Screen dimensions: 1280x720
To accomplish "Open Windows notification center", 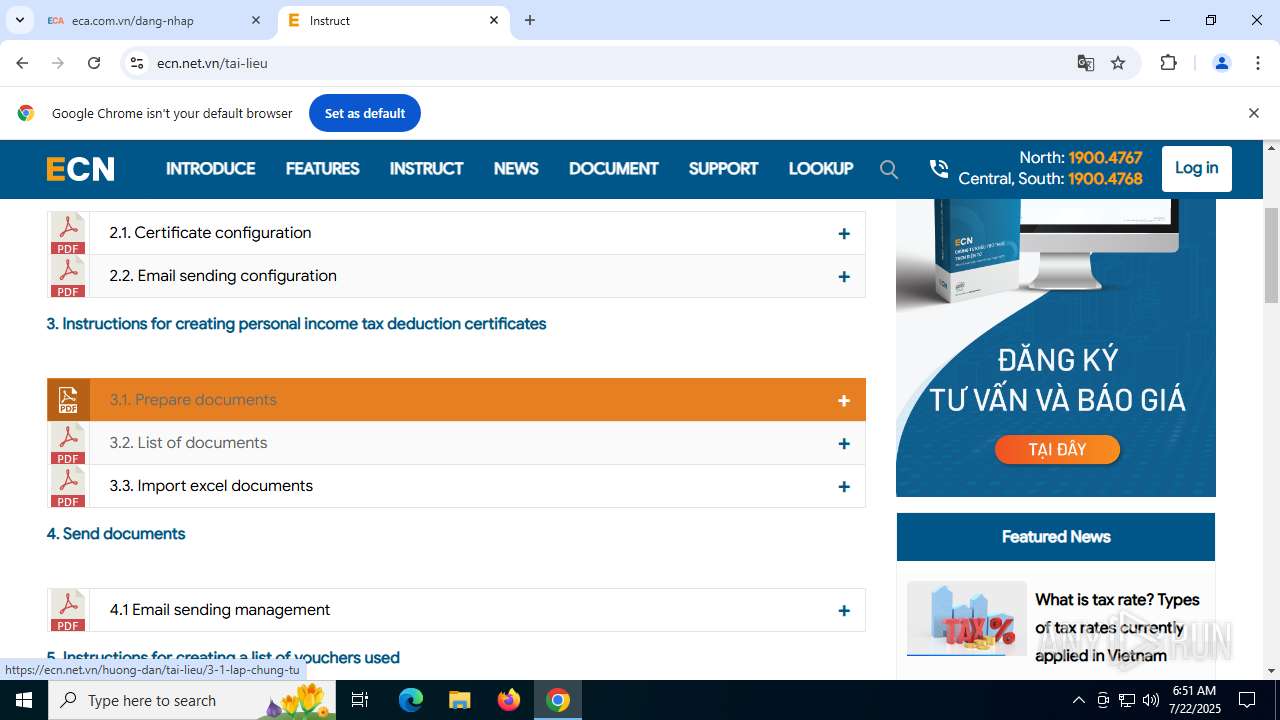I will tap(1247, 700).
